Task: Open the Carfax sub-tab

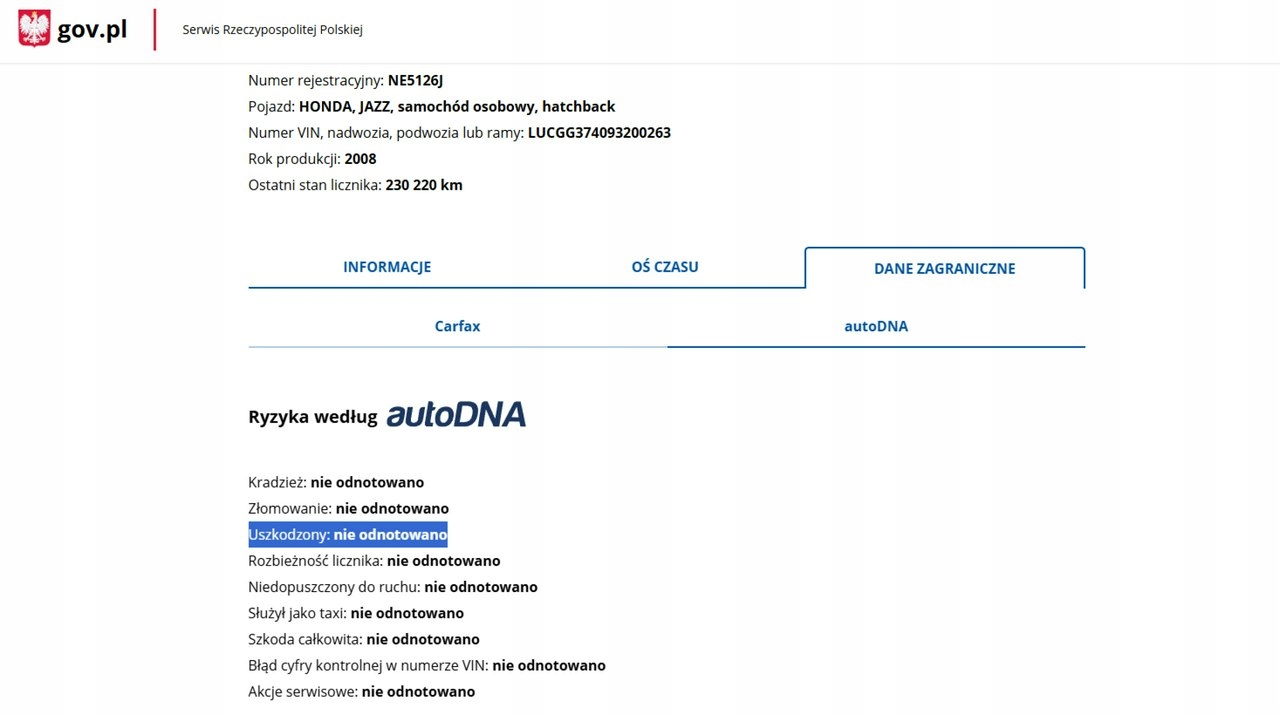Action: click(457, 326)
